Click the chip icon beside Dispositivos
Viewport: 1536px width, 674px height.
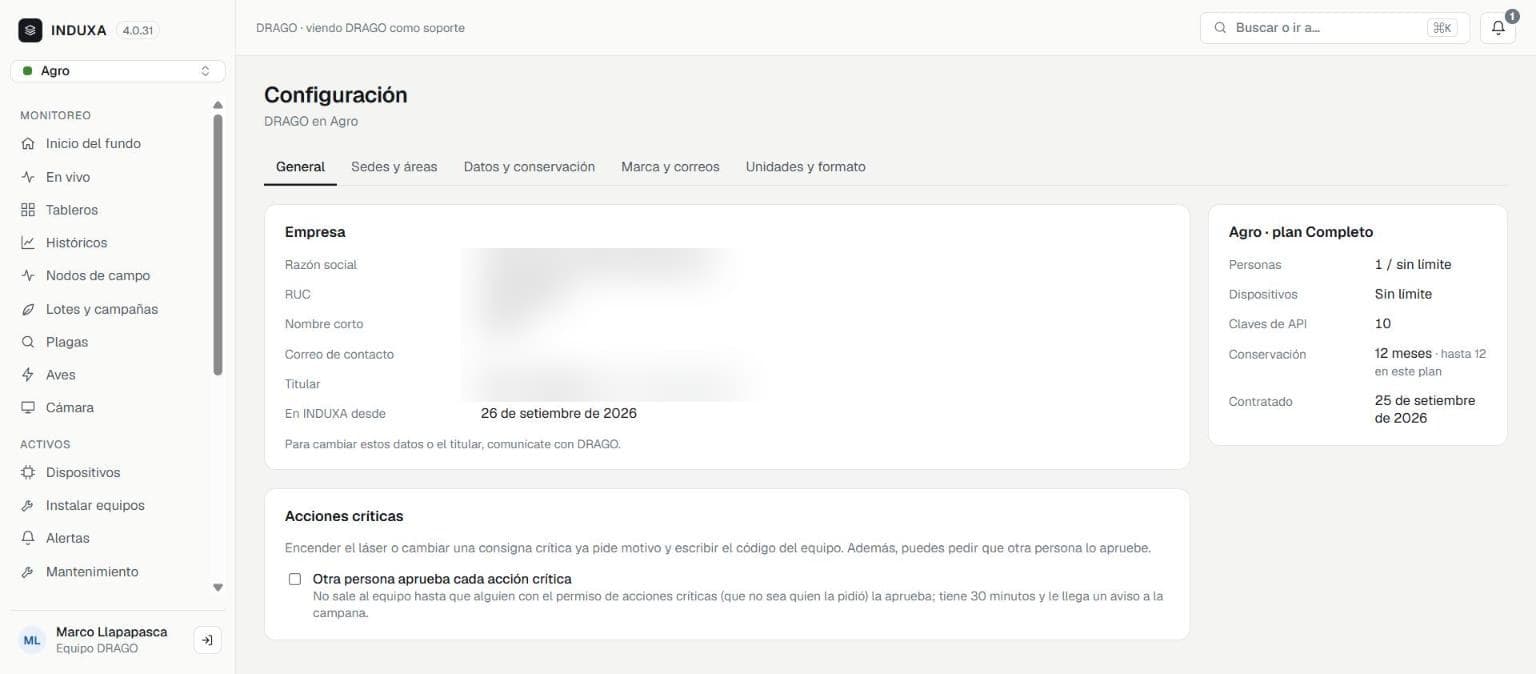(28, 472)
